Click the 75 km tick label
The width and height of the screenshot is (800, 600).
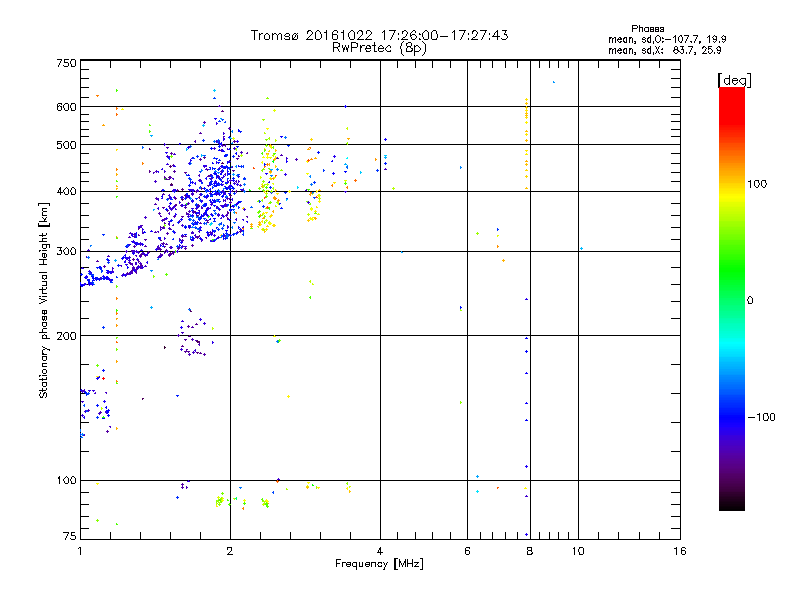click(x=70, y=536)
